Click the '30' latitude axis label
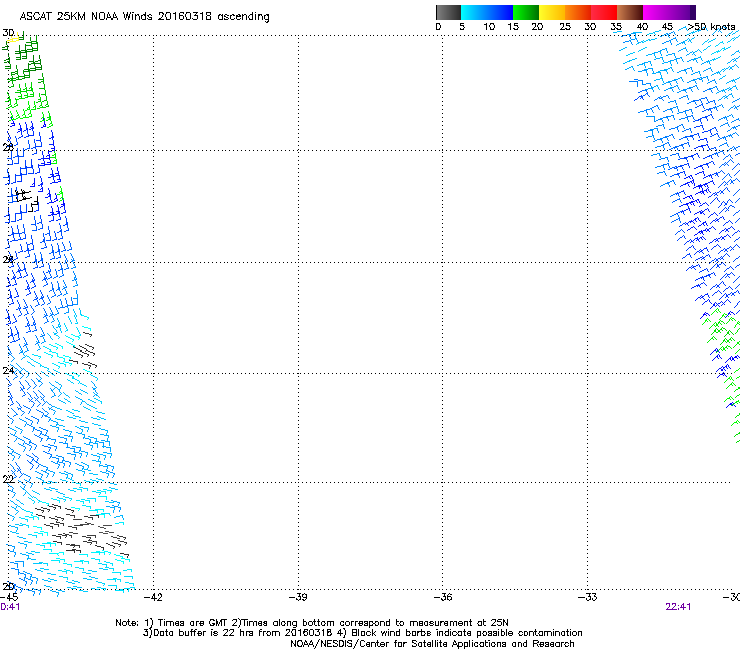740x650 pixels. coord(8,33)
